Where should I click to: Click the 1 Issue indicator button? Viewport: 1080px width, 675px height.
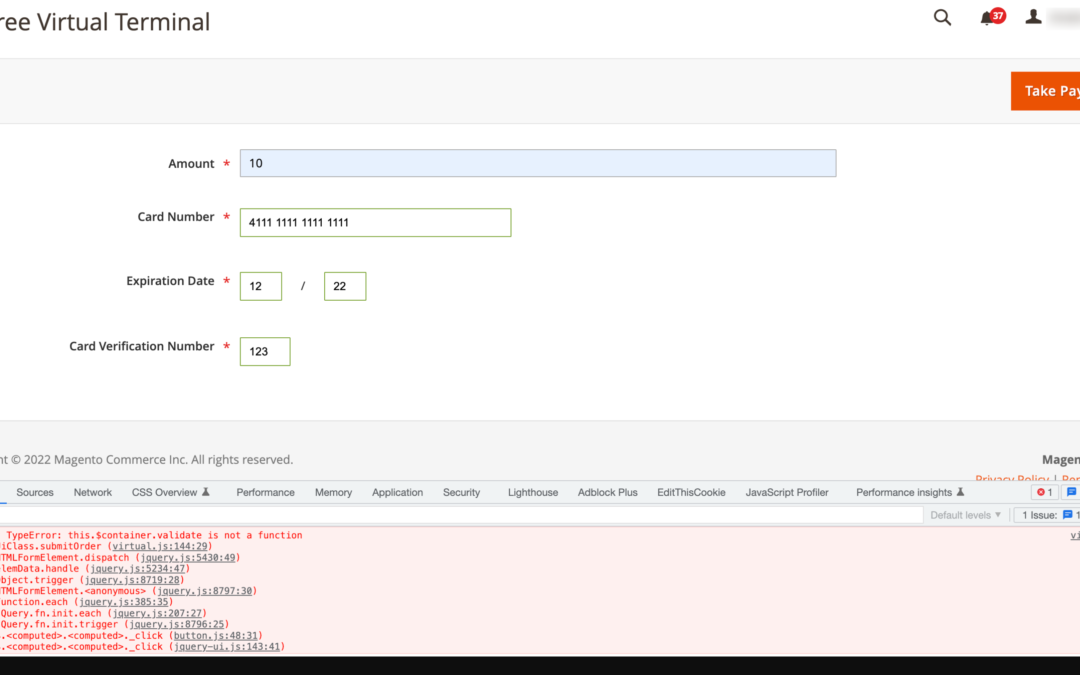click(1048, 515)
